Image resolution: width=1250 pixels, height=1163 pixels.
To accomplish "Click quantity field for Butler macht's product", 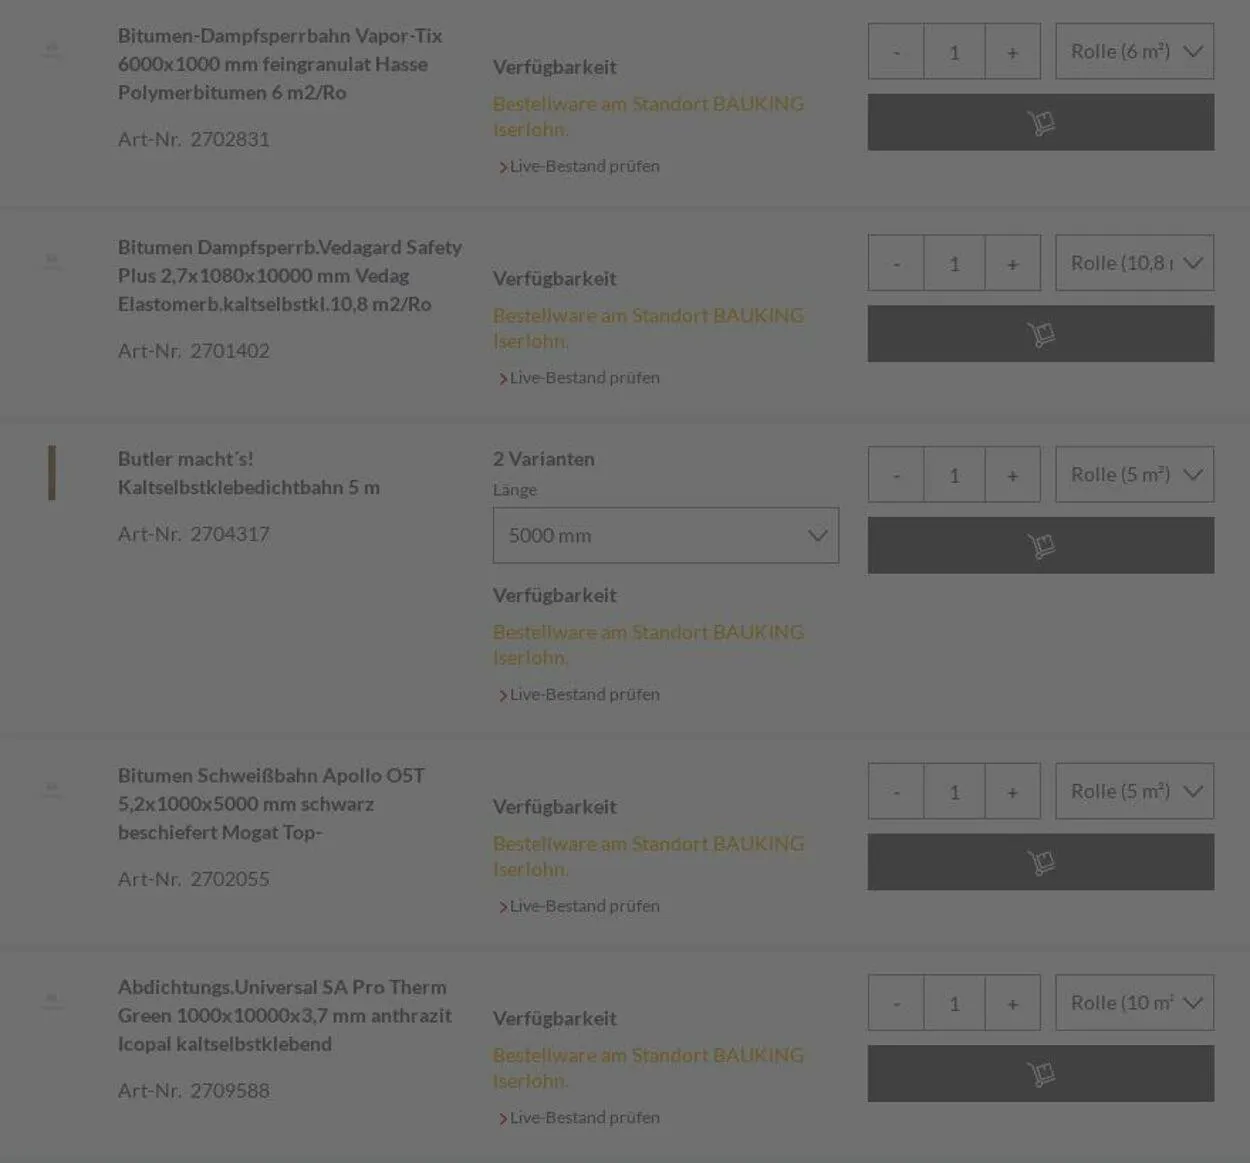I will click(x=954, y=475).
